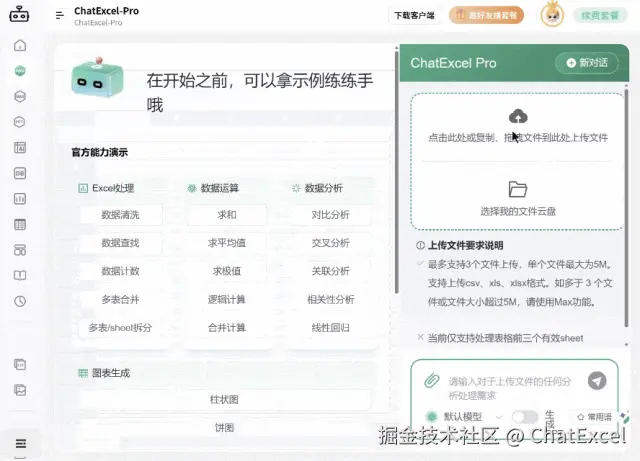
Task: Select the PPT hexagon sidebar icon
Action: [x=20, y=122]
